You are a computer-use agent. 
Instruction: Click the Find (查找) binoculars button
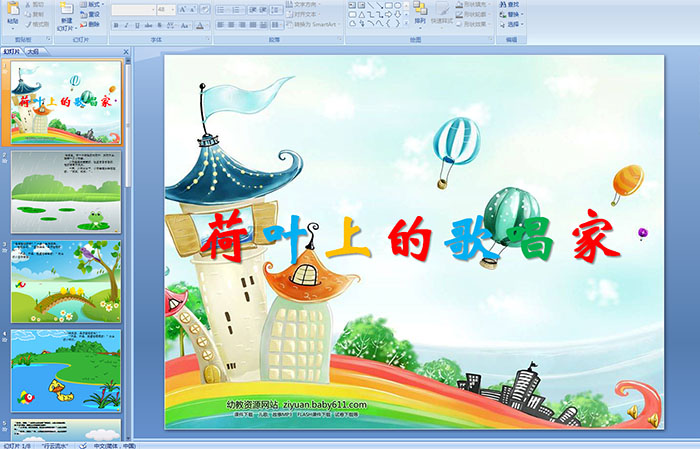tap(509, 4)
